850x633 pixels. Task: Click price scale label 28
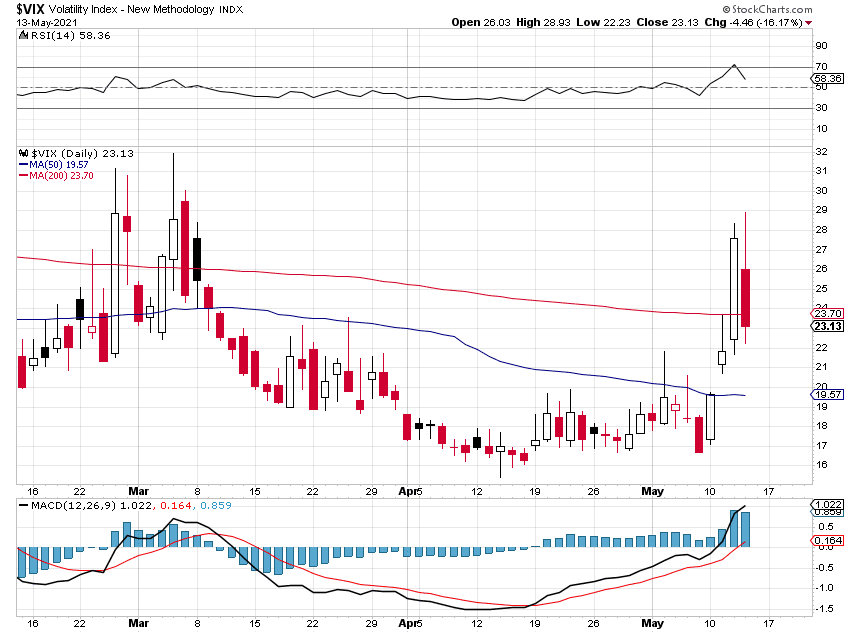pos(822,230)
